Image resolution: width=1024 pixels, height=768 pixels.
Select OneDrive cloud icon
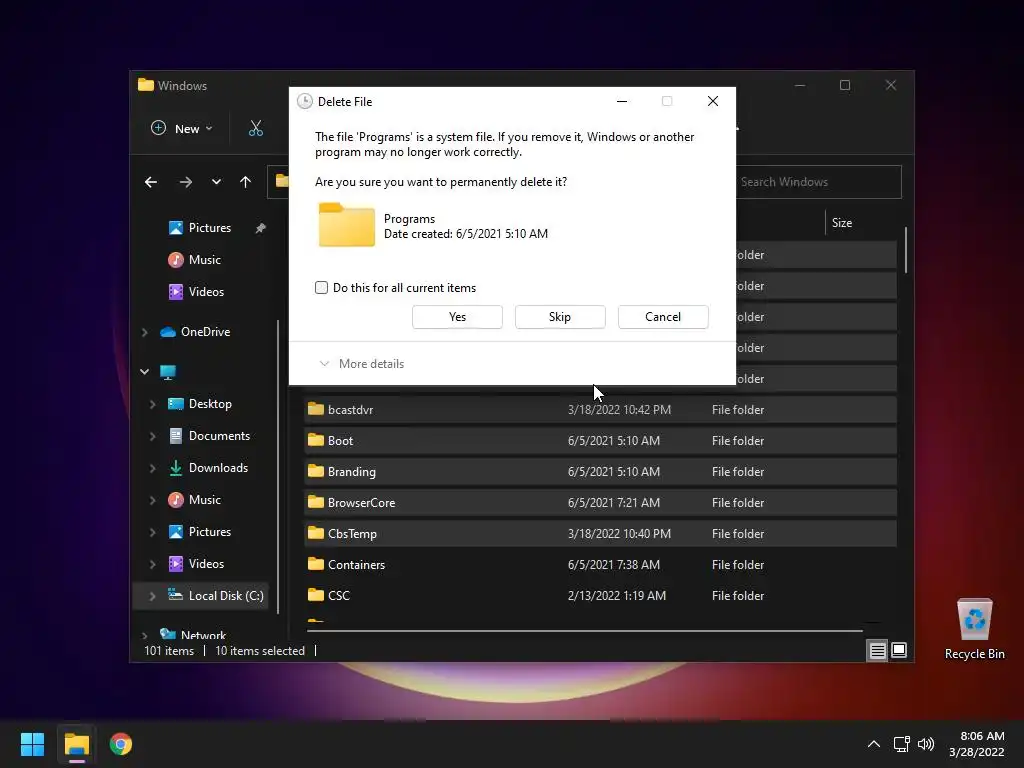(168, 332)
